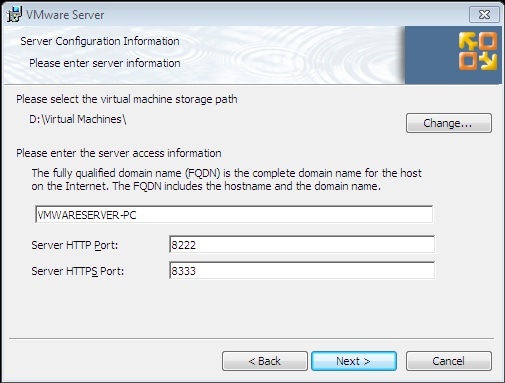Click the 'Please enter server information' subtitle
The image size is (505, 383).
click(105, 63)
